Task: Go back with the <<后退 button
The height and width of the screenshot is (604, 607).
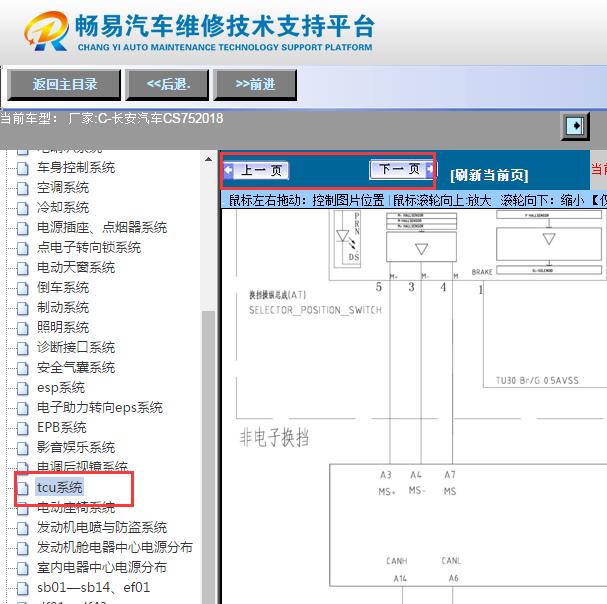Action: [167, 84]
